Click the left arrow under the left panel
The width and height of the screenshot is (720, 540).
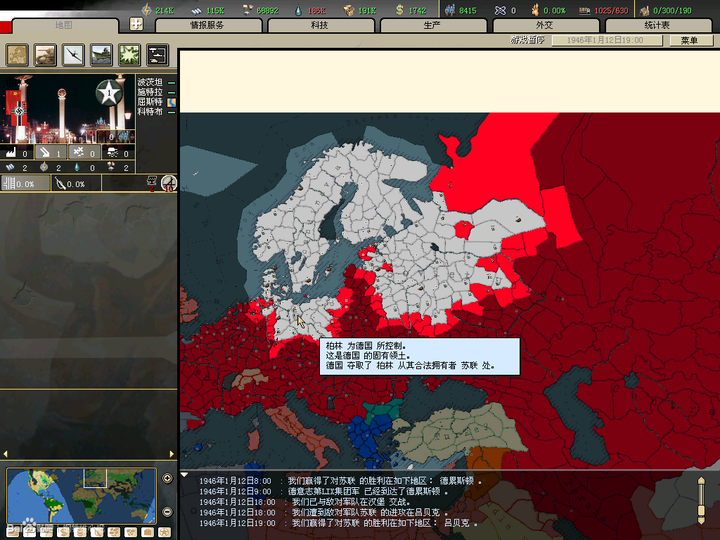click(6, 454)
